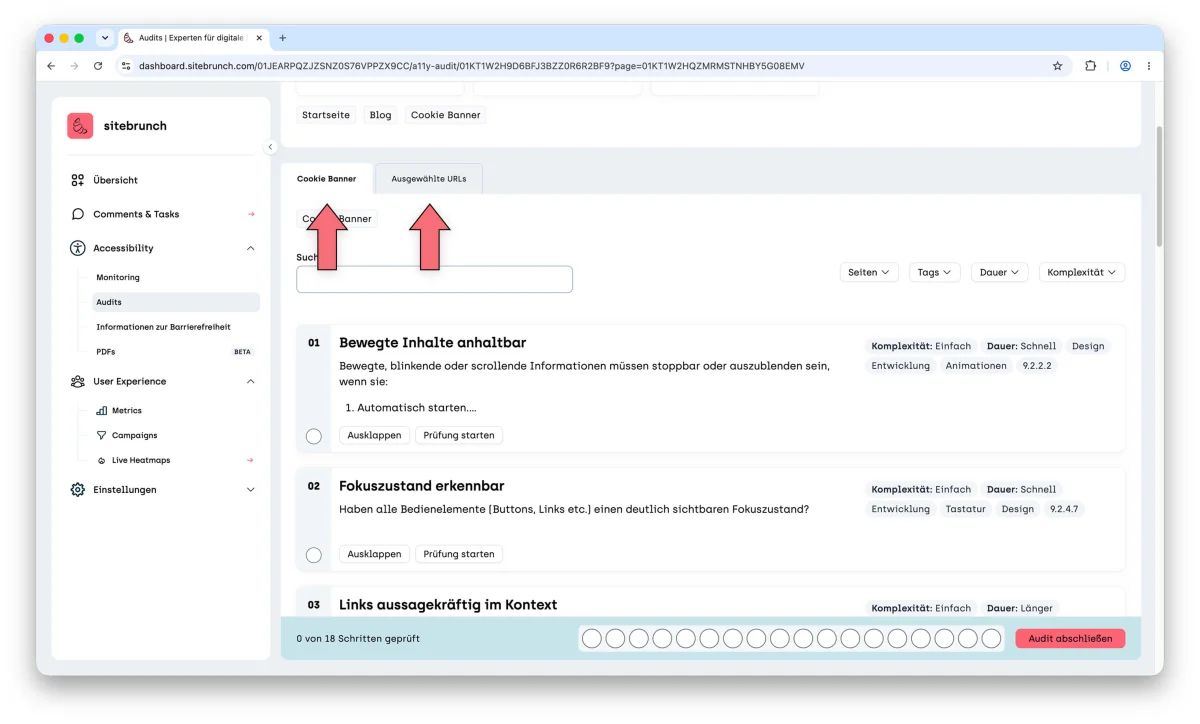Image resolution: width=1200 pixels, height=724 pixels.
Task: Click the site info icon in address bar
Action: pos(126,66)
